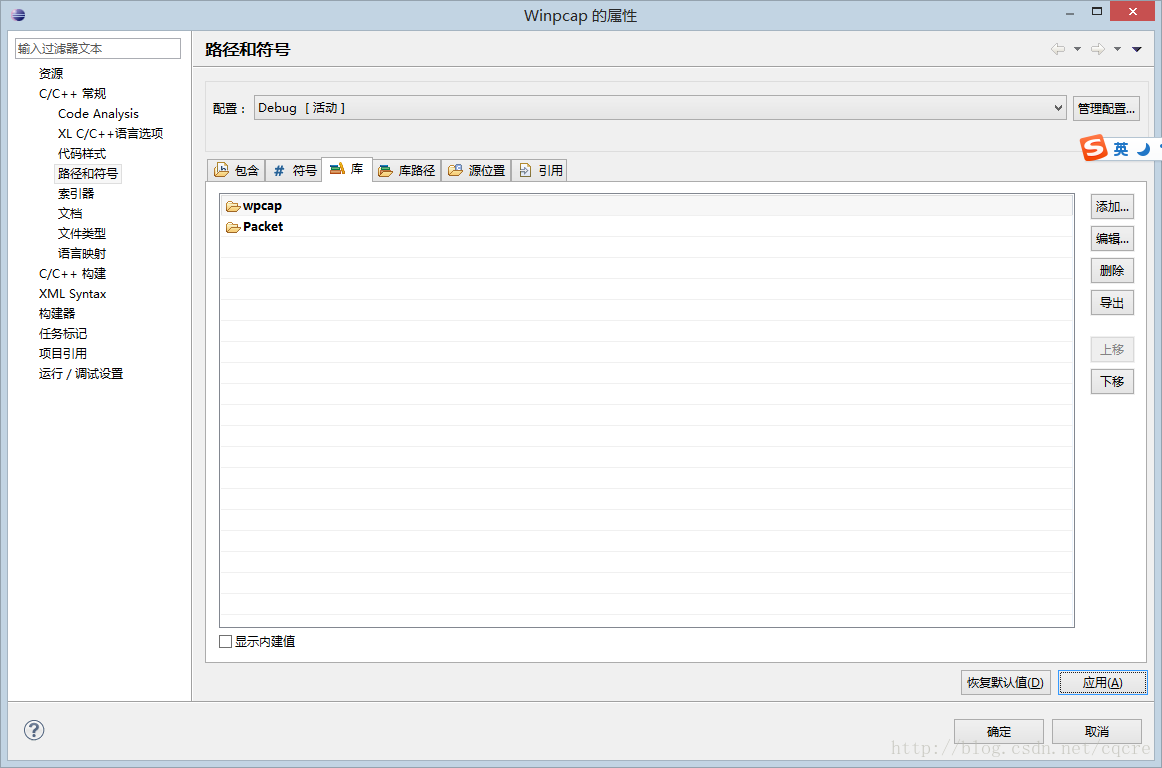Click the 编辑... button
Screen dimensions: 1162x768
pyautogui.click(x=1112, y=239)
